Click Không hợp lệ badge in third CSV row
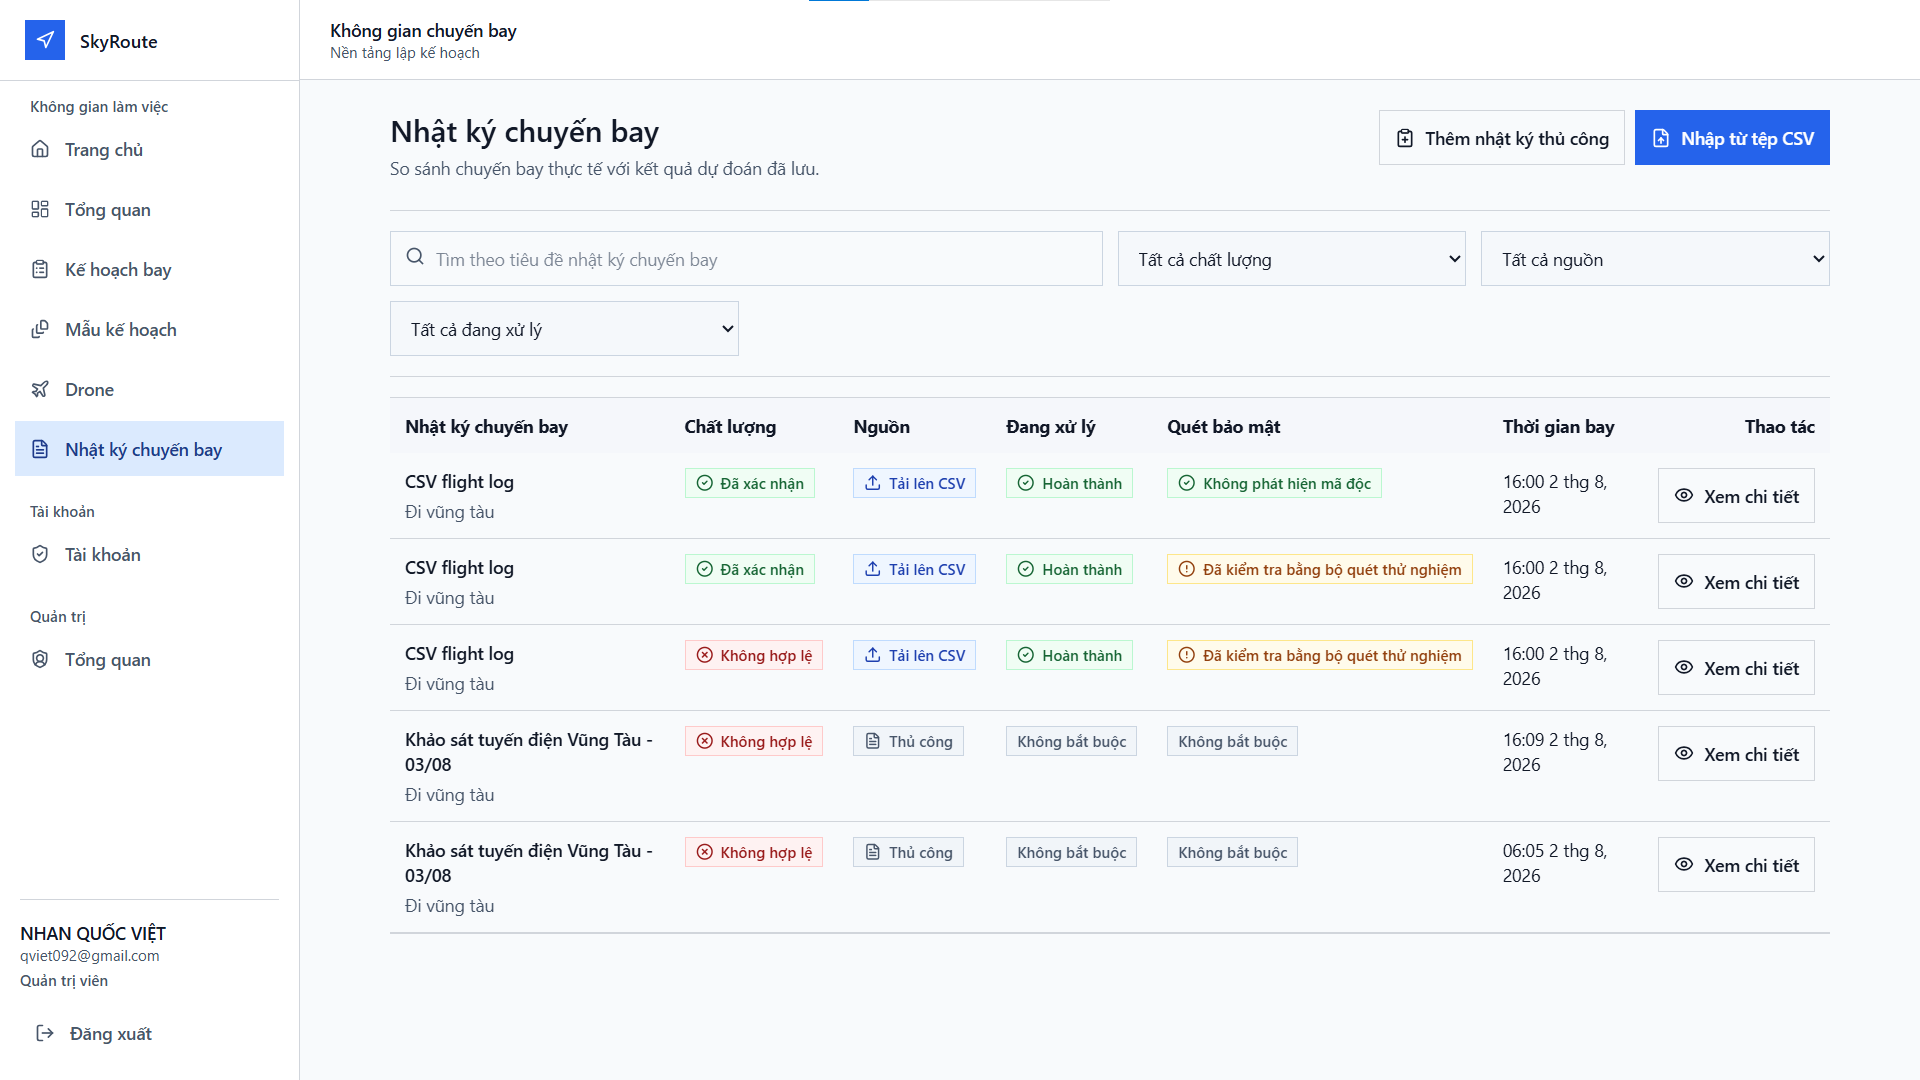The height and width of the screenshot is (1080, 1920). [x=754, y=655]
